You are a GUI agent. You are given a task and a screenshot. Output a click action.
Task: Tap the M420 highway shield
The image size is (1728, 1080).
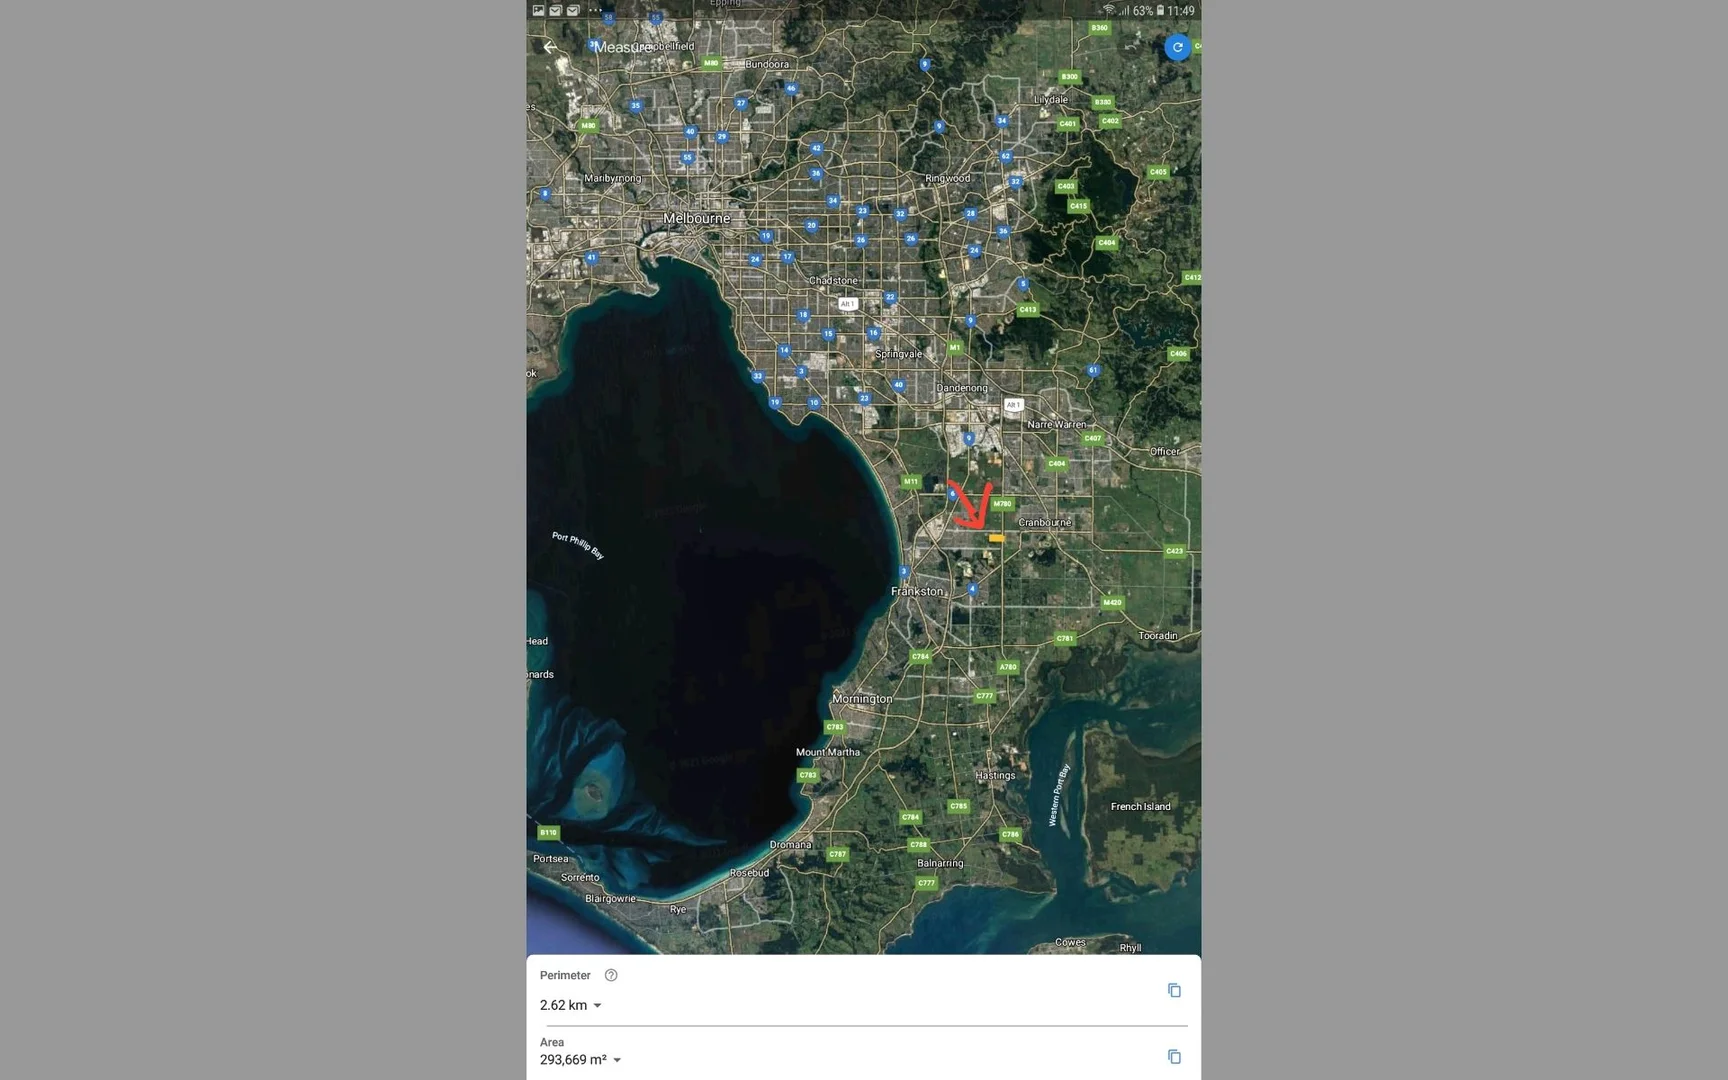point(1112,602)
